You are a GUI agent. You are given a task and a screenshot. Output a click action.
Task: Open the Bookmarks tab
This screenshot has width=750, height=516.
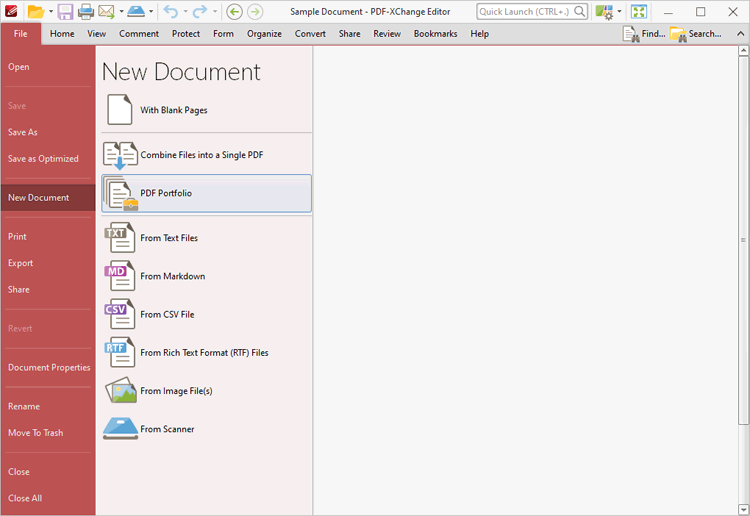pos(435,34)
